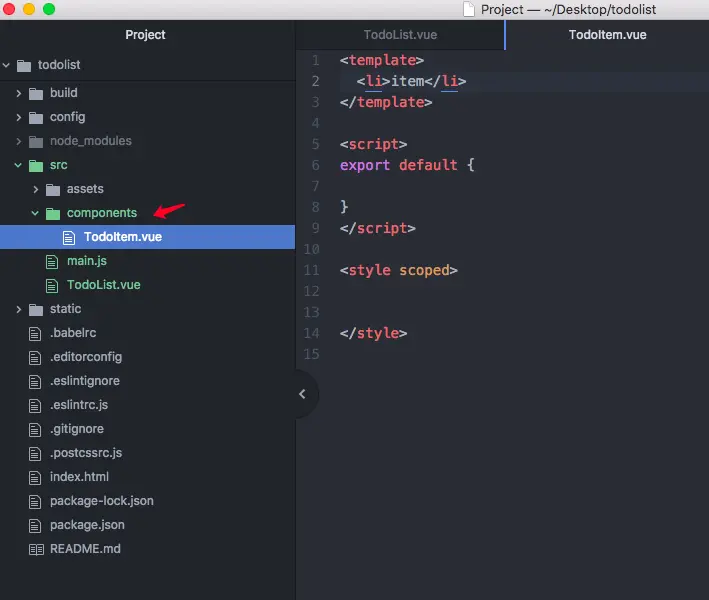
Task: Click line number 6 in the gutter
Action: [315, 165]
